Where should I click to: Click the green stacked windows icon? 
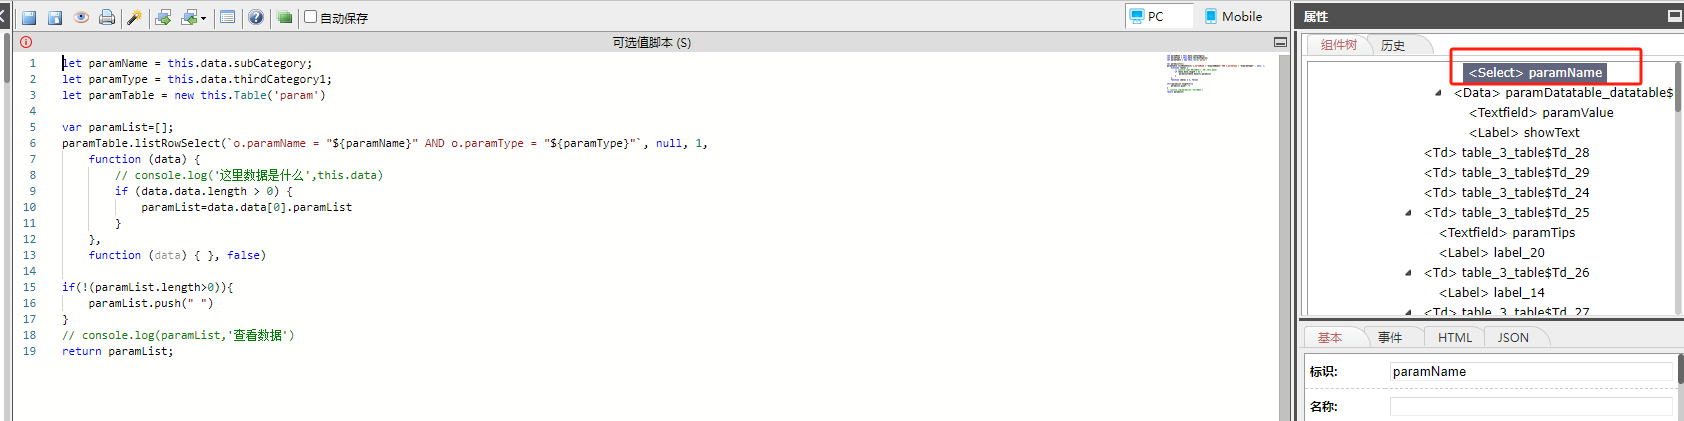(284, 17)
